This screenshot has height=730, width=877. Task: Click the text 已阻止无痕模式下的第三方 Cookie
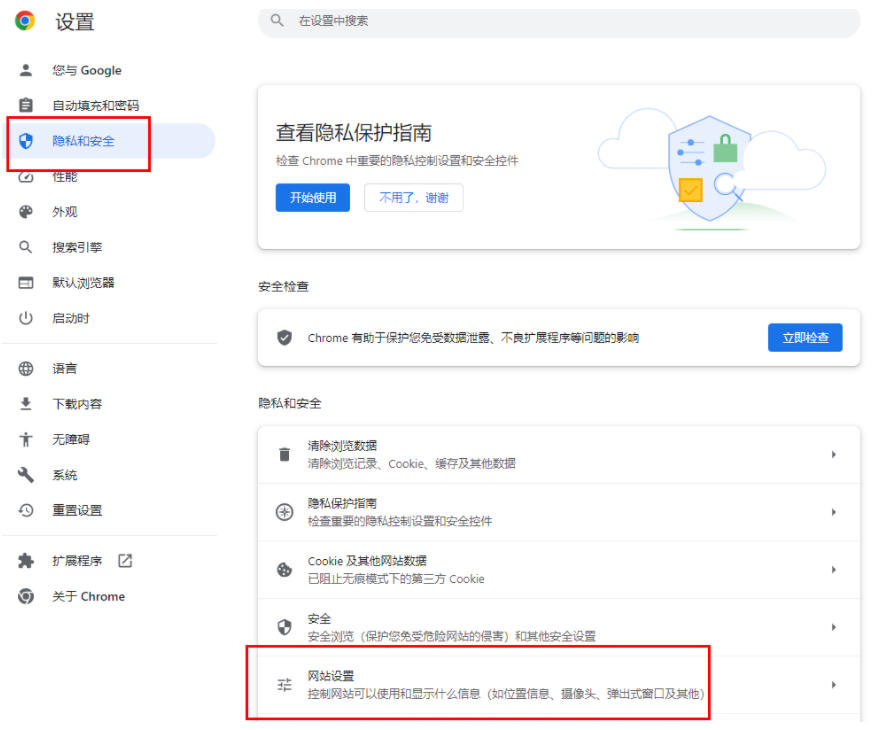(396, 579)
